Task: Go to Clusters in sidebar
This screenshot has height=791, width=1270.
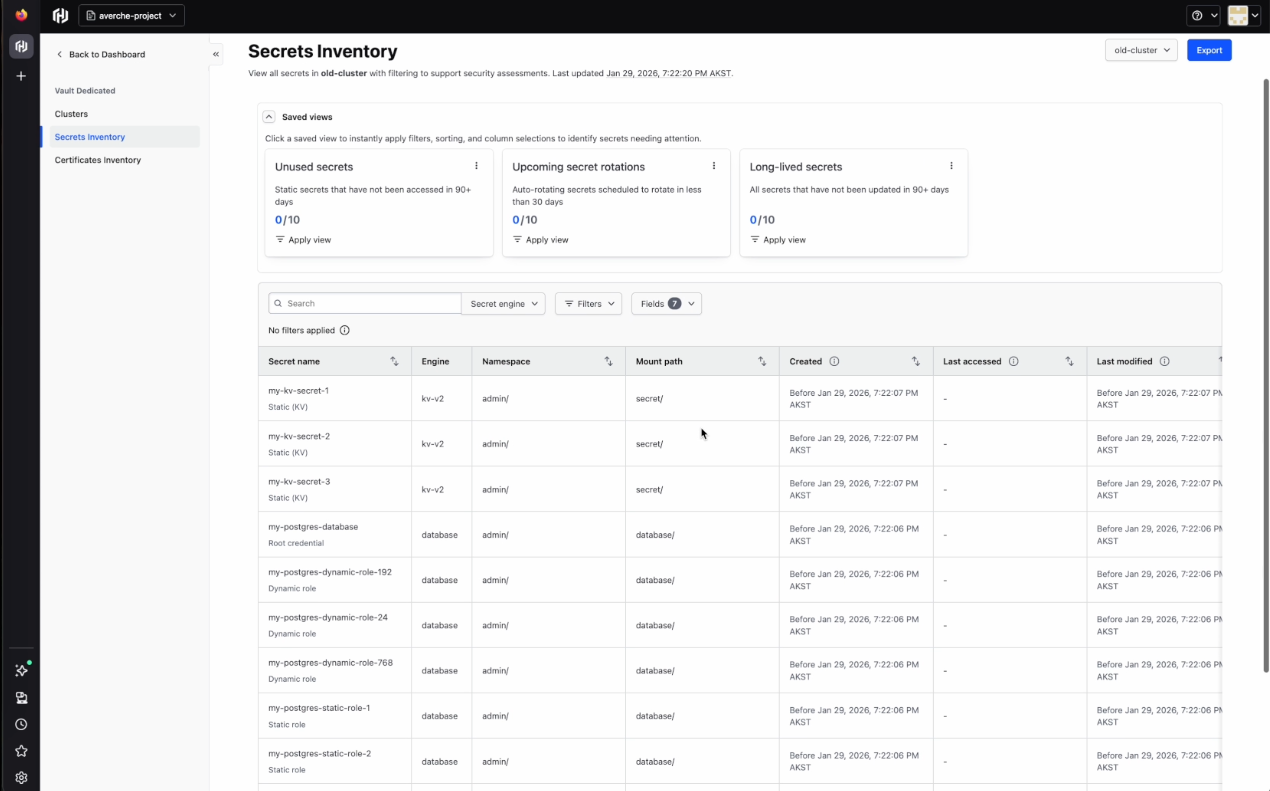Action: coord(71,114)
